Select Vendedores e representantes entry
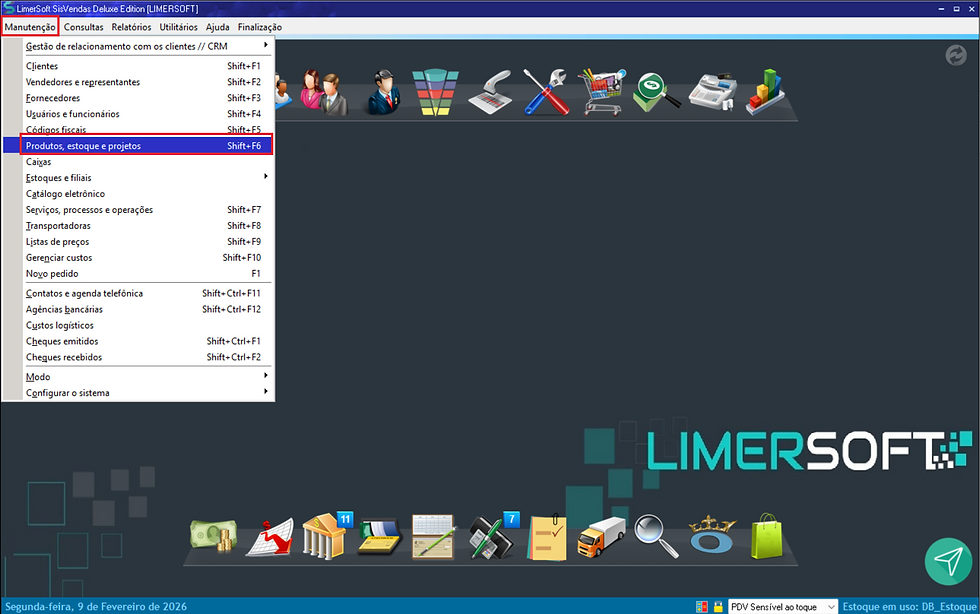Screen dimensions: 980x614 pos(138,82)
